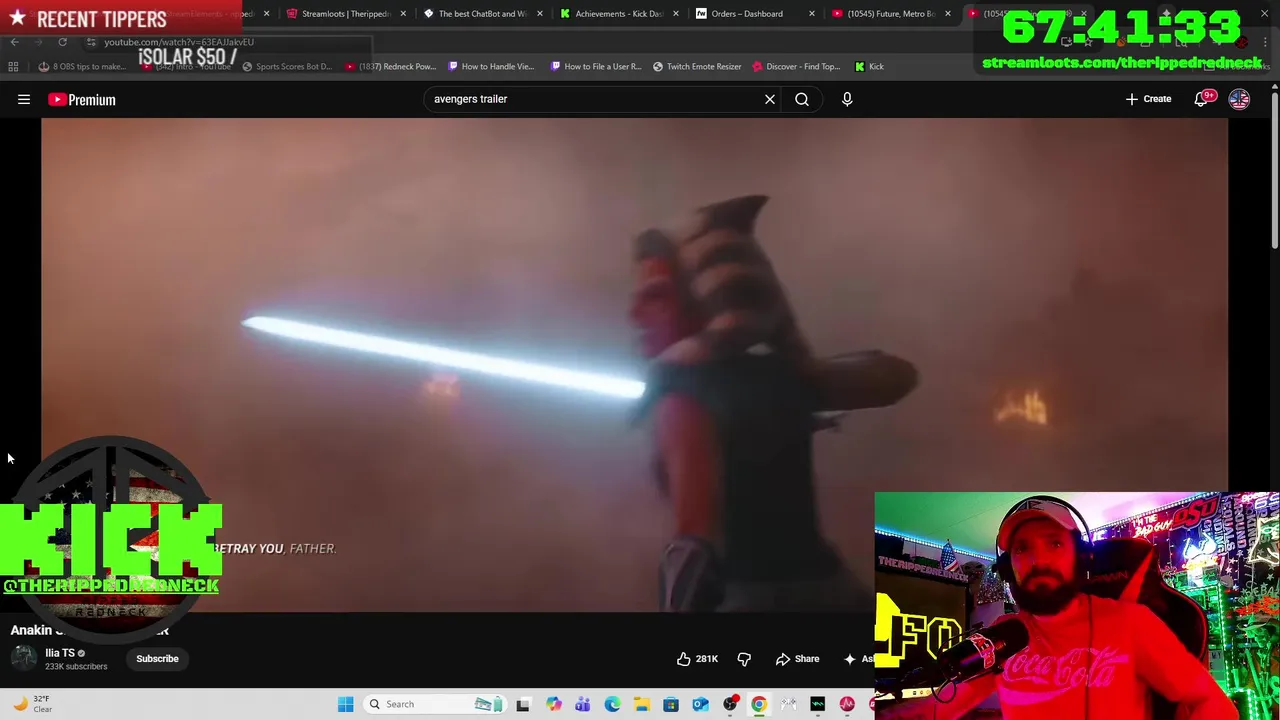Screen dimensions: 1280x720
Task: Switch to OBS Studio on the taskbar
Action: tap(730, 704)
